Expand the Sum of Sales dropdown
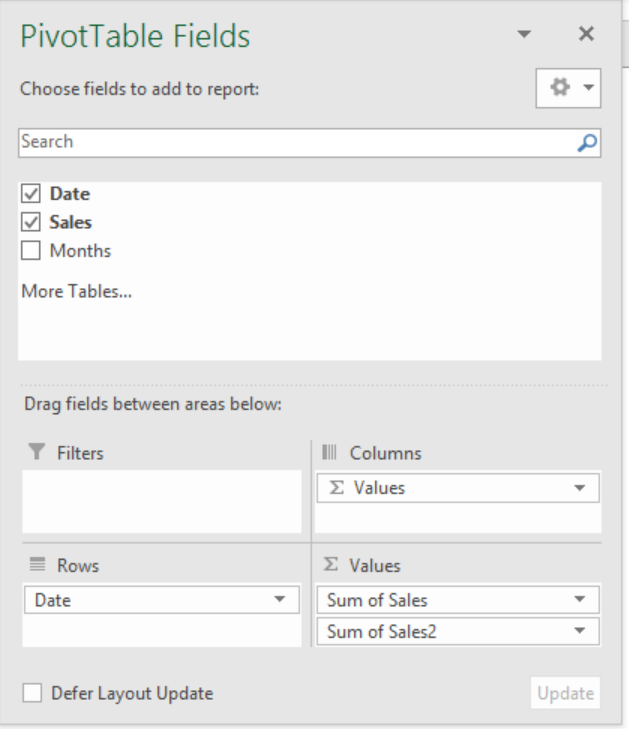629x729 pixels. click(579, 599)
